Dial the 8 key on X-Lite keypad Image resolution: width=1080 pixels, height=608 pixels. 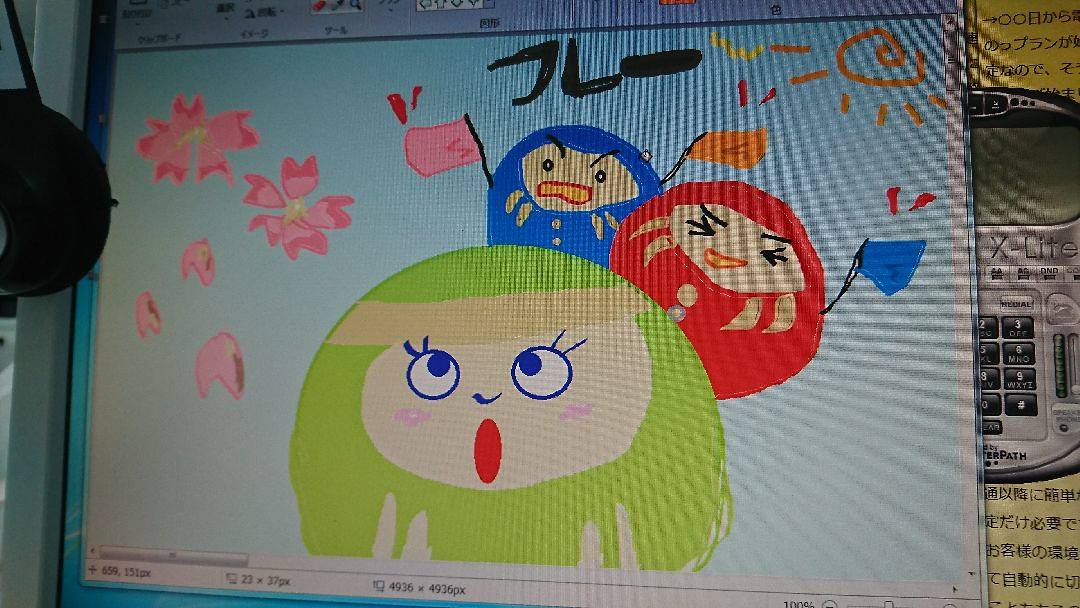[990, 379]
